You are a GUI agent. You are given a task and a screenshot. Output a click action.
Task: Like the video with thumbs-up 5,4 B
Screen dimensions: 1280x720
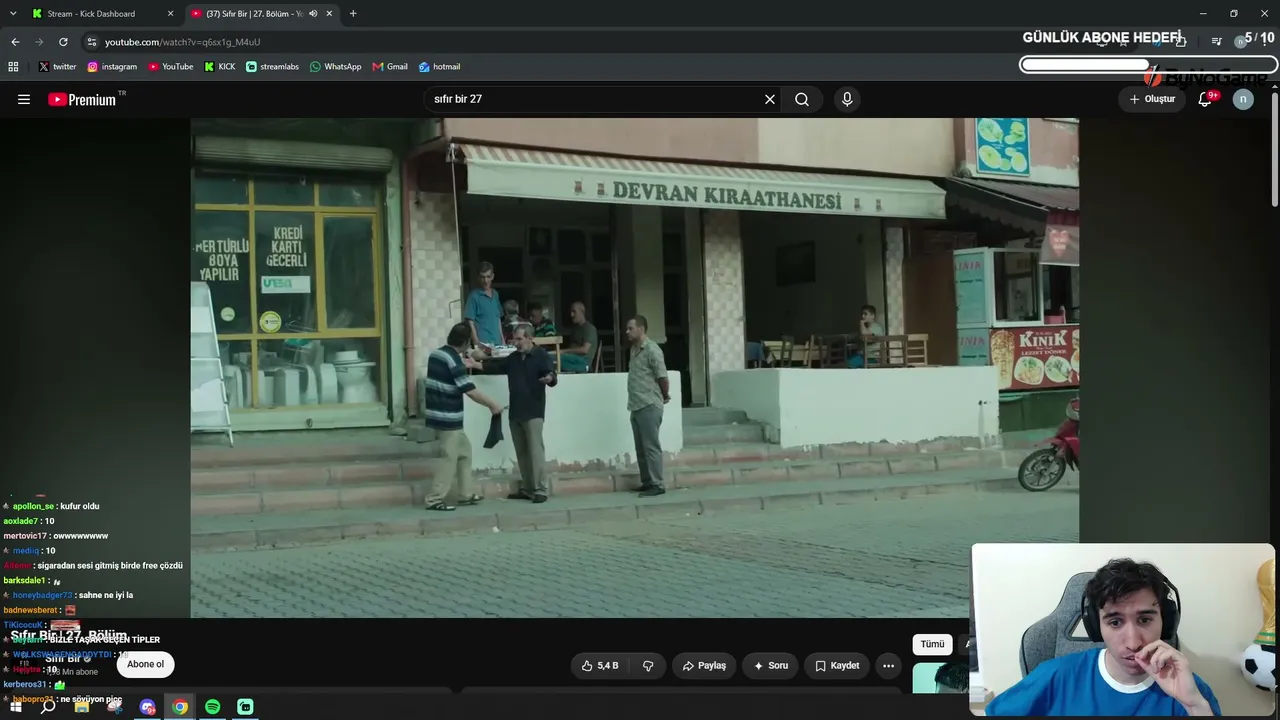600,666
